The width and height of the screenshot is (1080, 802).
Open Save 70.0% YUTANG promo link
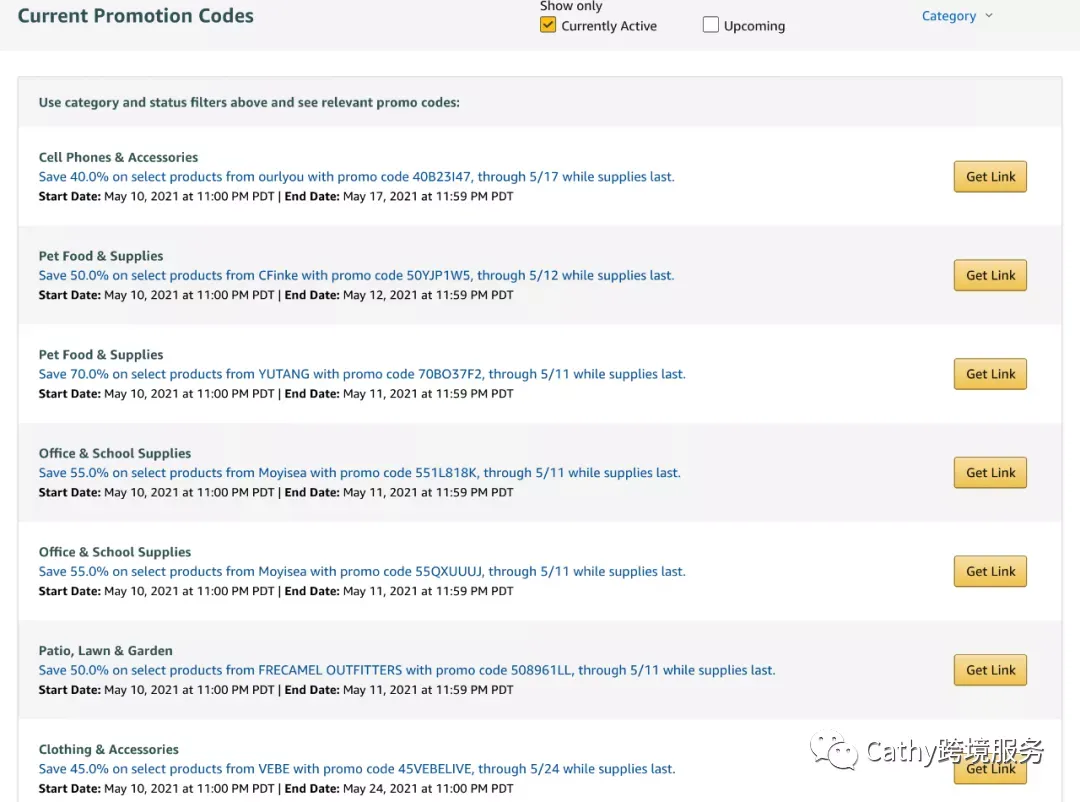point(362,373)
